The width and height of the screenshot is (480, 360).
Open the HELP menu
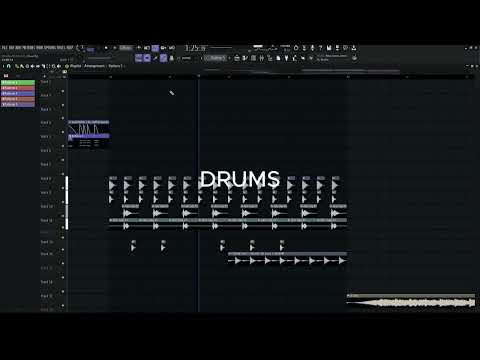[x=69, y=48]
